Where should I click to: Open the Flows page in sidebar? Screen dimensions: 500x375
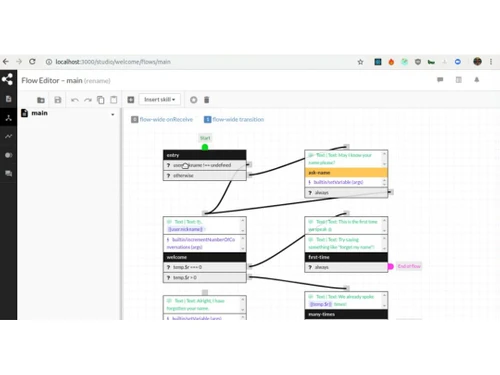pos(8,118)
